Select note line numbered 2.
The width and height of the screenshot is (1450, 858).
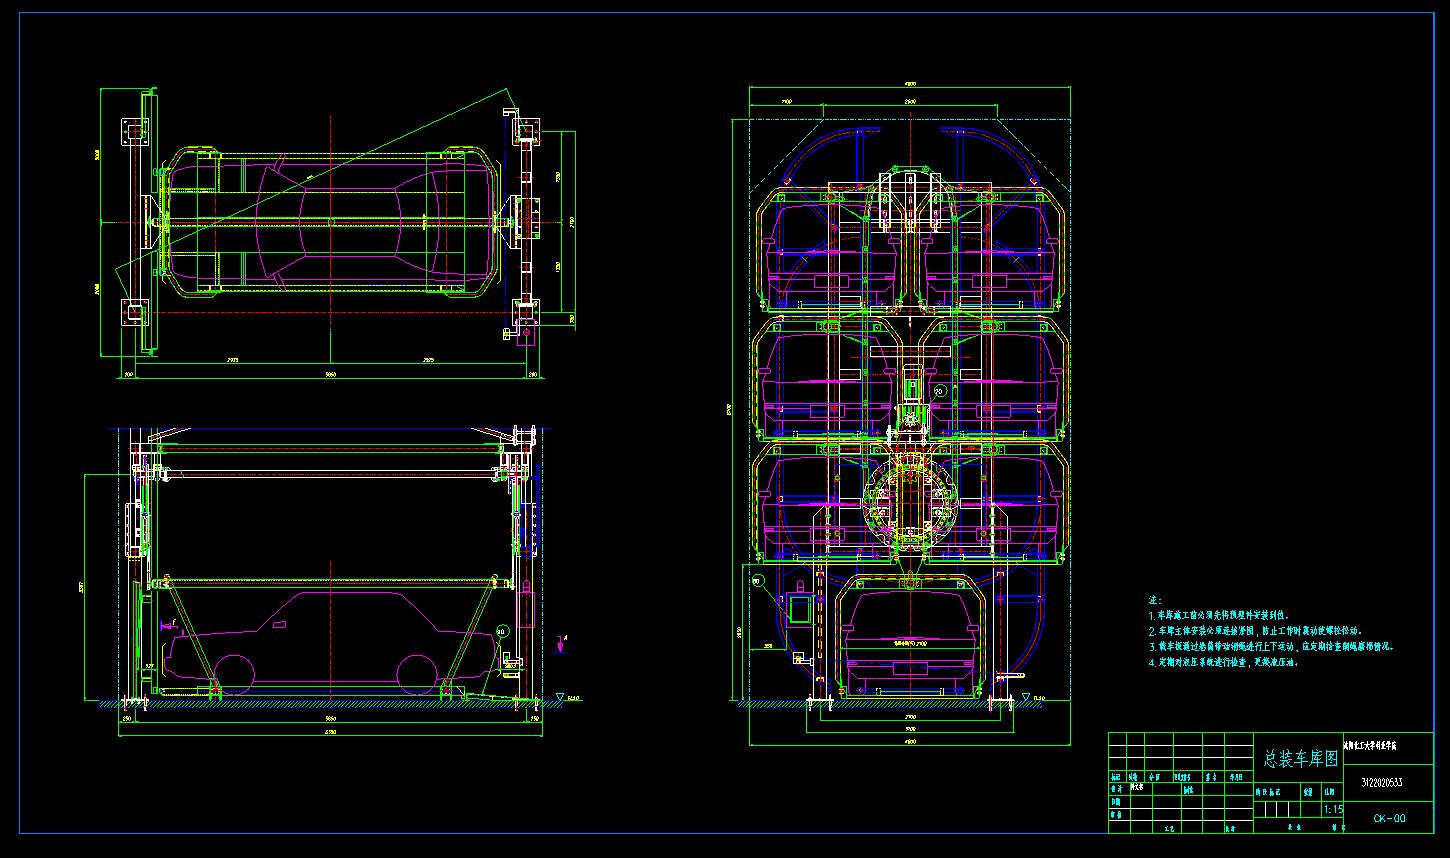[x=1255, y=631]
